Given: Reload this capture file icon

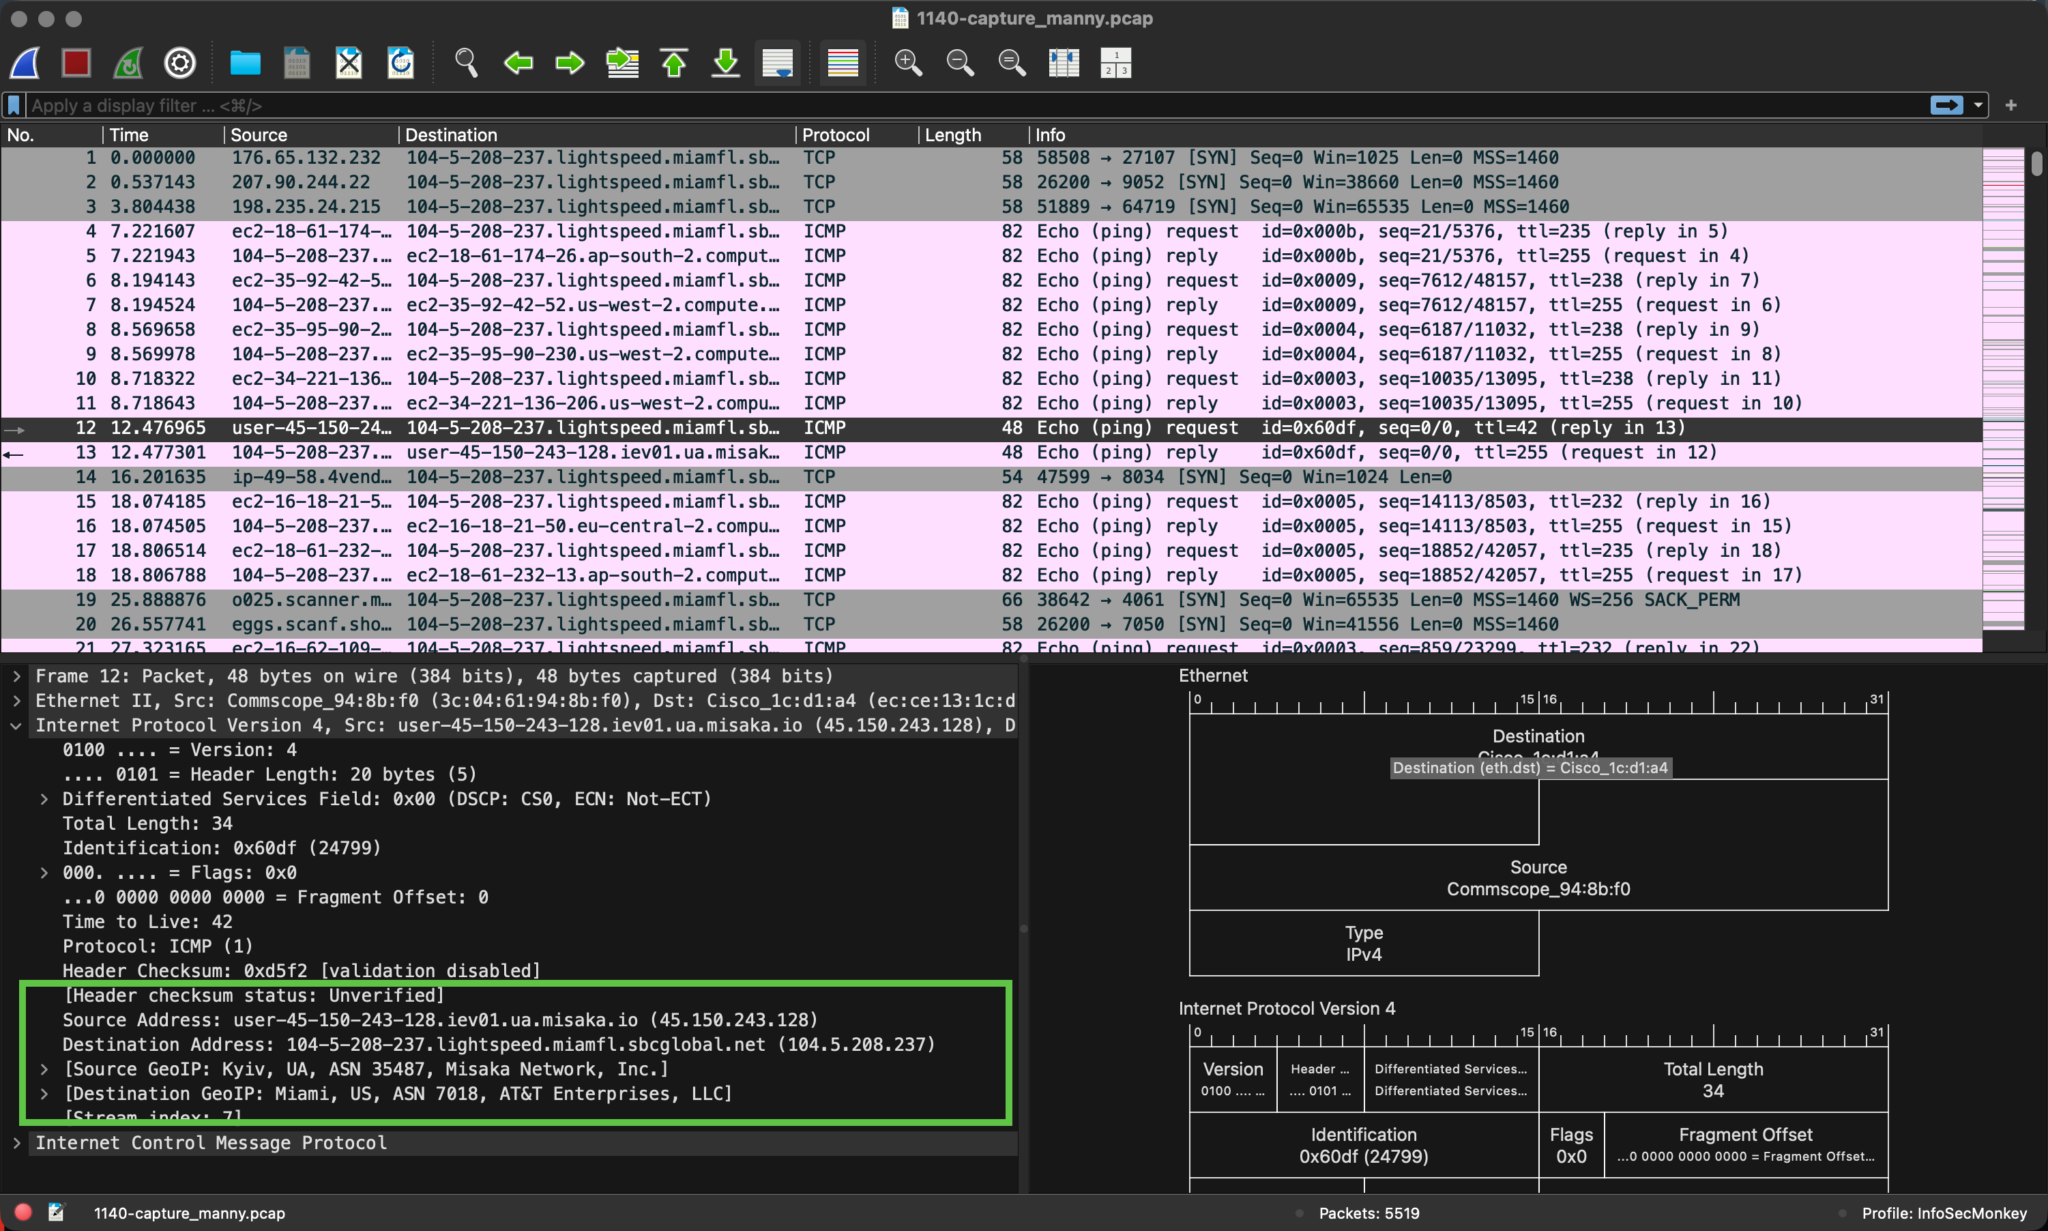Looking at the screenshot, I should (401, 63).
